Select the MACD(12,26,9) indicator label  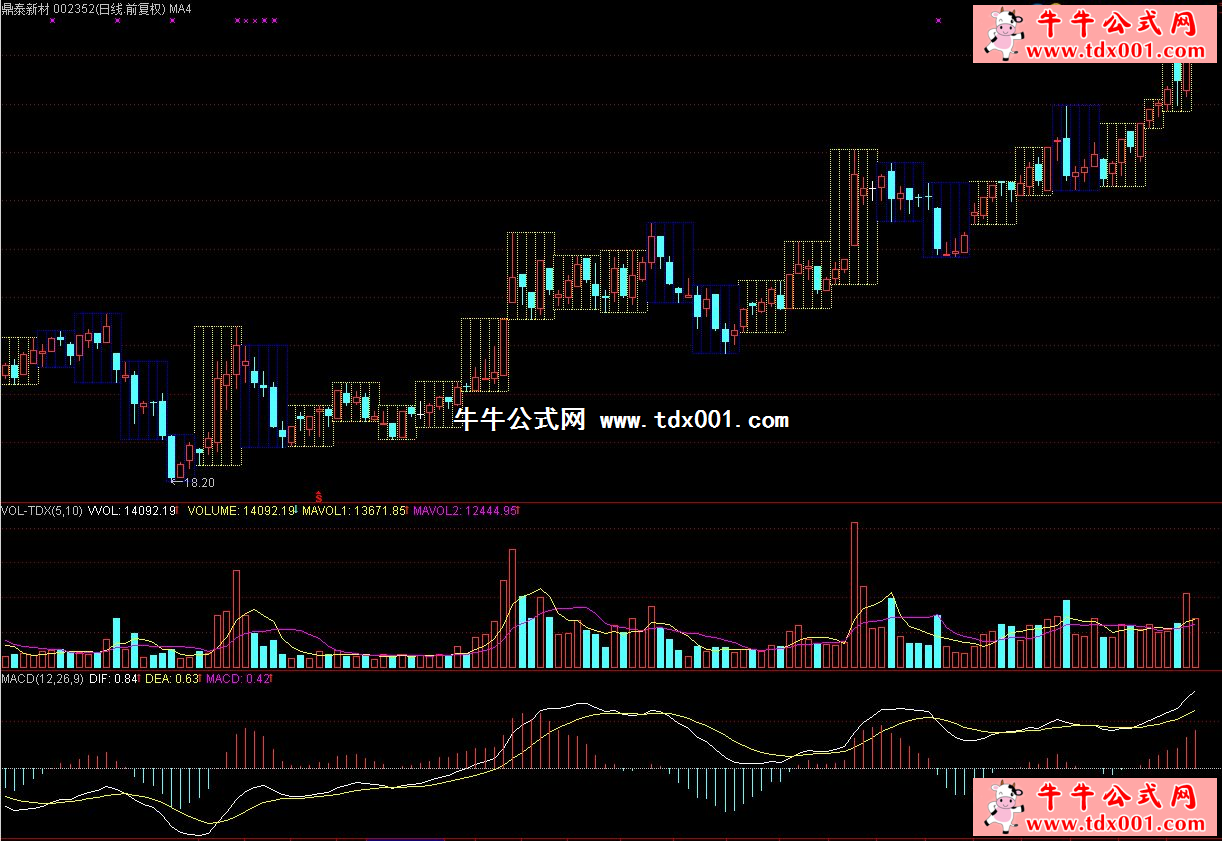pyautogui.click(x=42, y=679)
